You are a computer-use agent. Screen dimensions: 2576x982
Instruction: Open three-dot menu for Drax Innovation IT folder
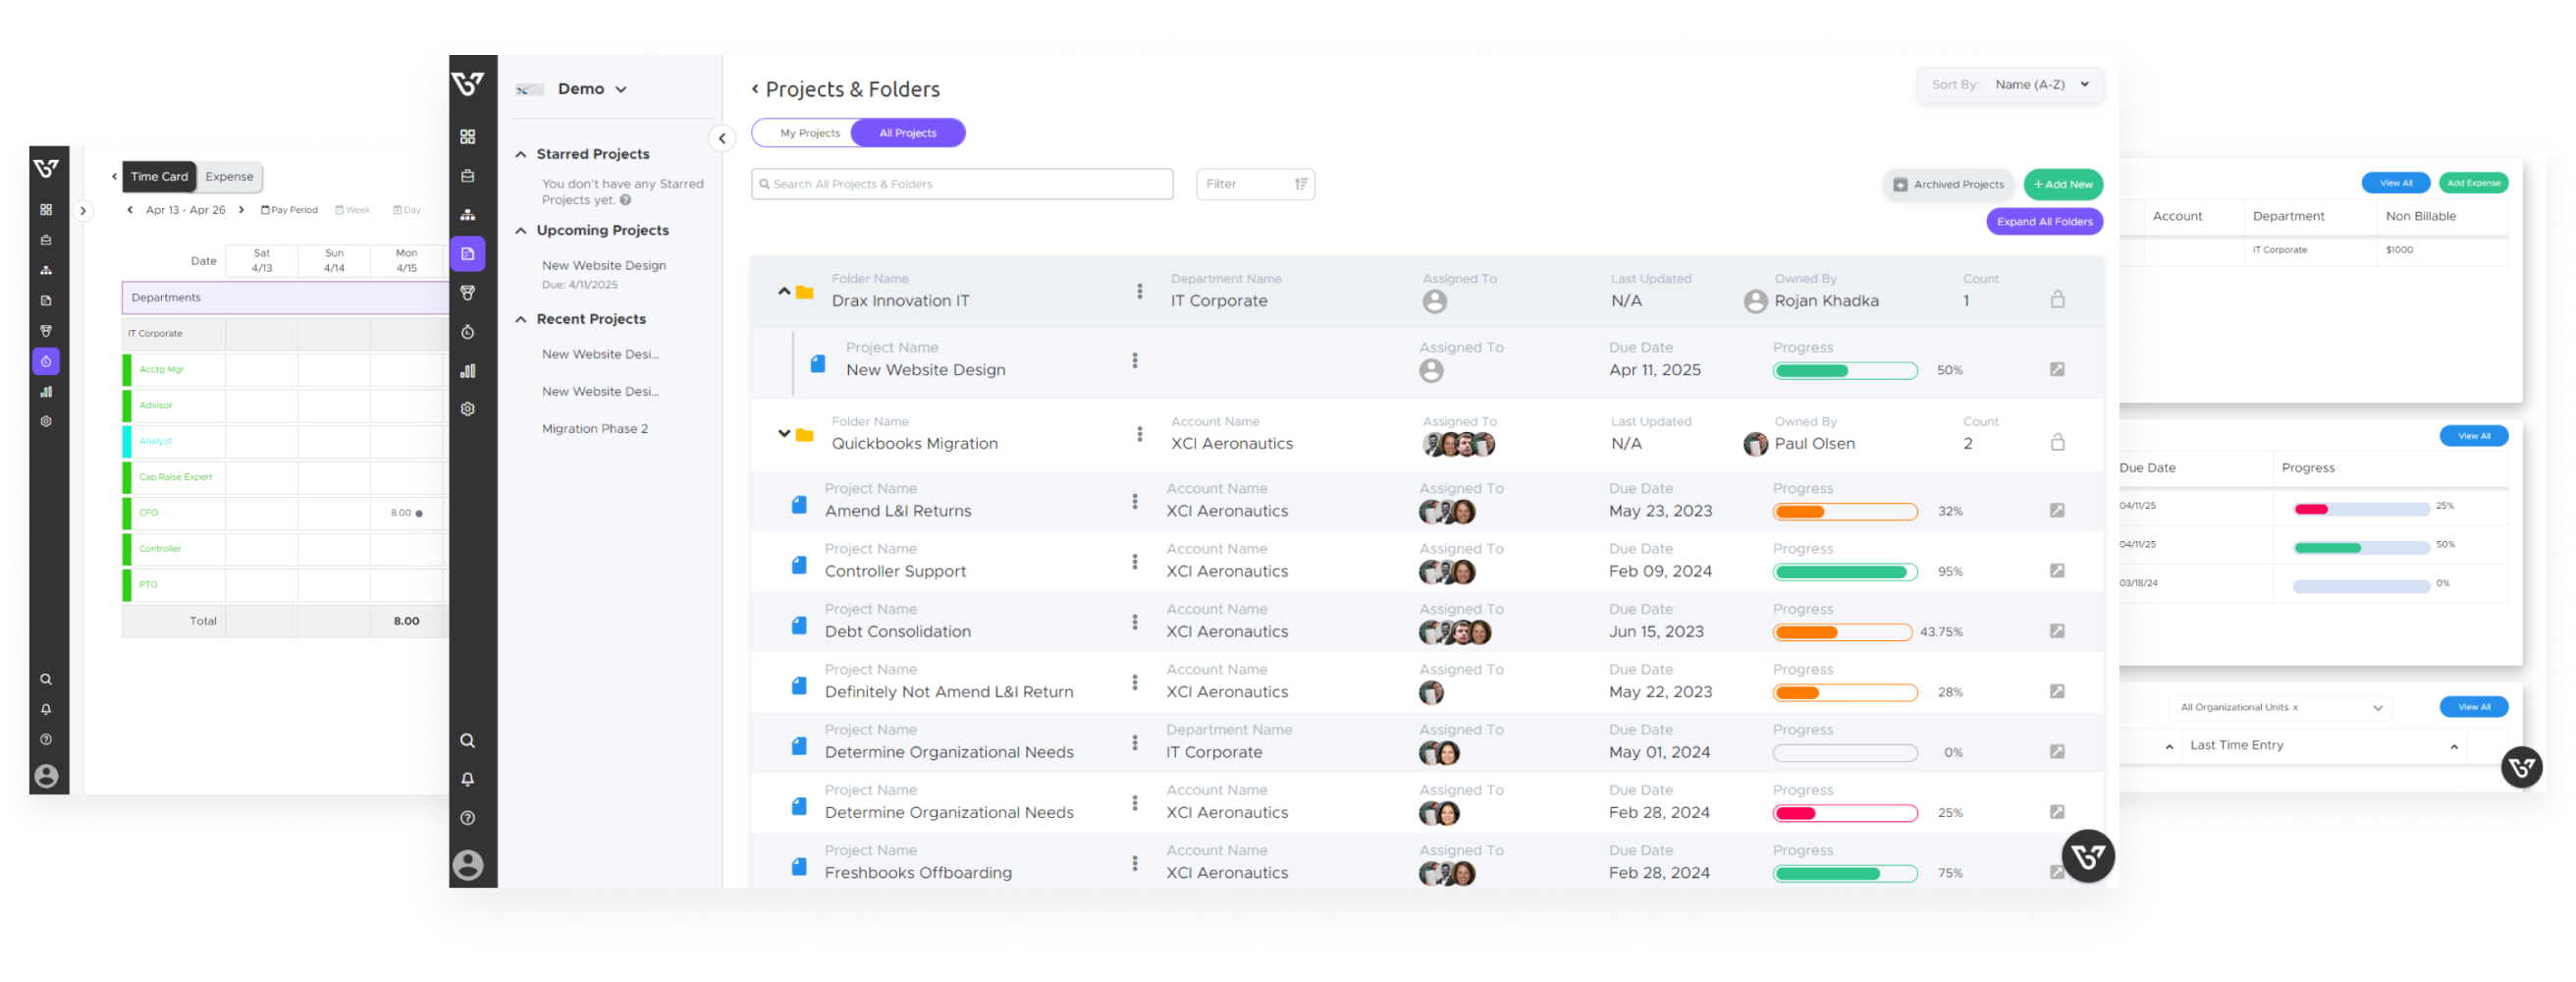pyautogui.click(x=1139, y=291)
